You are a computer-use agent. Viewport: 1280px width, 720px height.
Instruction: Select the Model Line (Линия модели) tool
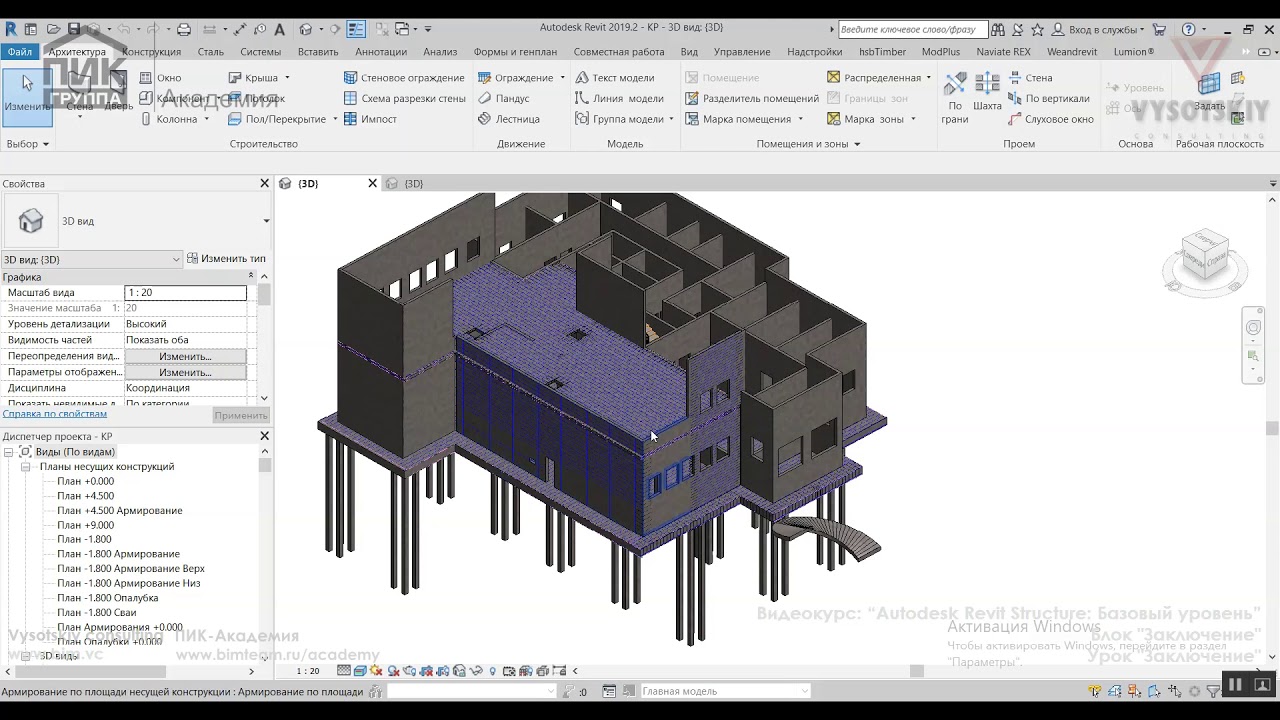pyautogui.click(x=620, y=98)
